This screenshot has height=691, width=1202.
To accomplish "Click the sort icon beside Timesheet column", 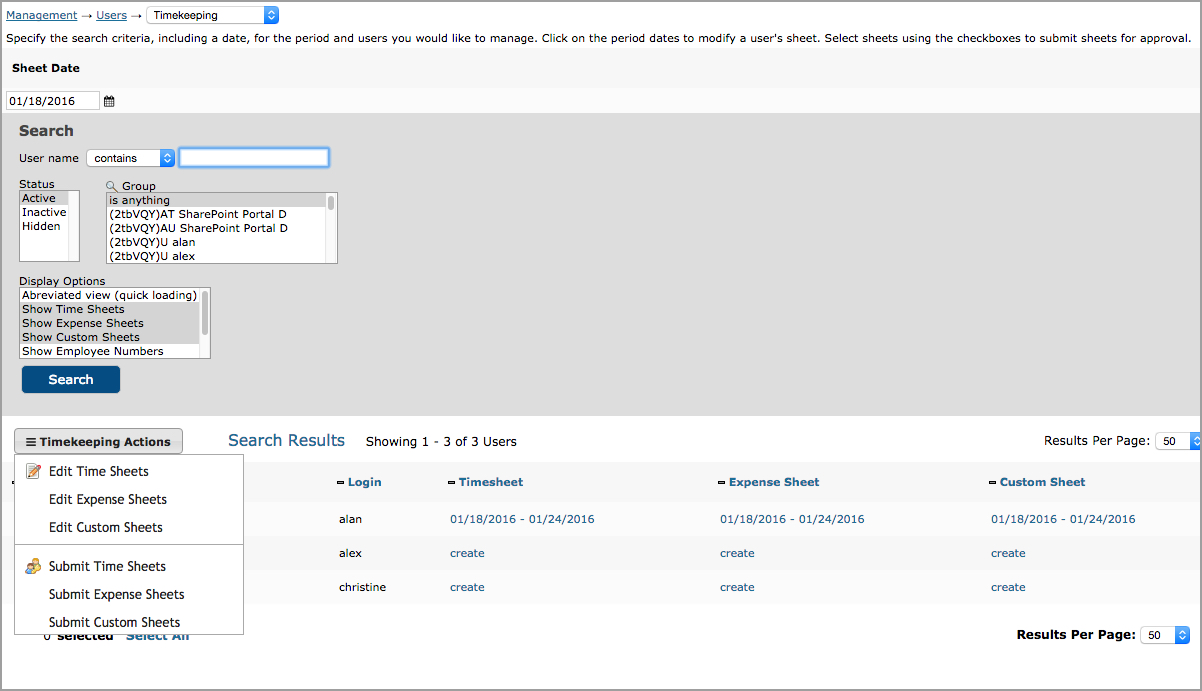I will 451,483.
